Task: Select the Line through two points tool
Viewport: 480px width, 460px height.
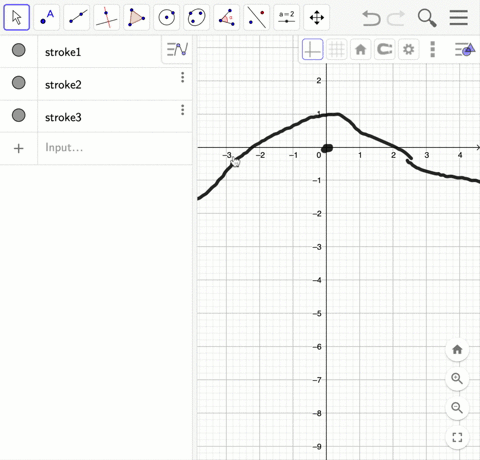Action: pyautogui.click(x=77, y=17)
